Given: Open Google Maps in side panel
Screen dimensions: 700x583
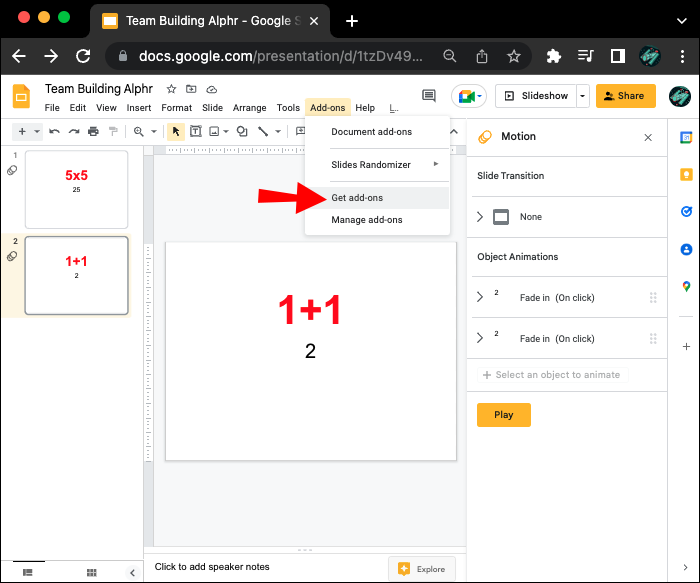Looking at the screenshot, I should 686,287.
